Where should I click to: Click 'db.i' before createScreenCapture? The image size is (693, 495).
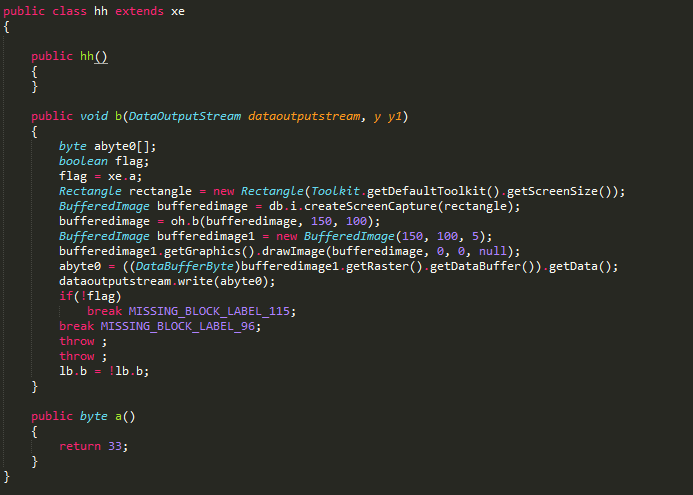pyautogui.click(x=283, y=206)
